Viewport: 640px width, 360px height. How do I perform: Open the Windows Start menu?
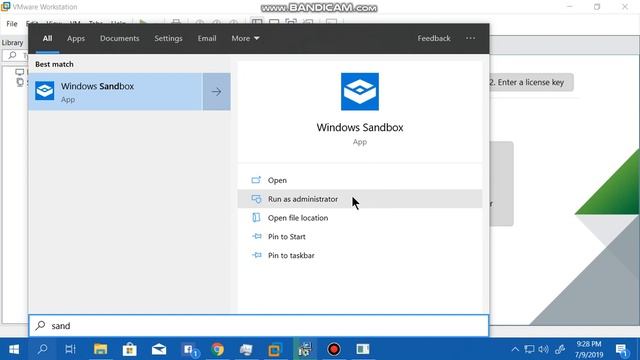click(14, 349)
